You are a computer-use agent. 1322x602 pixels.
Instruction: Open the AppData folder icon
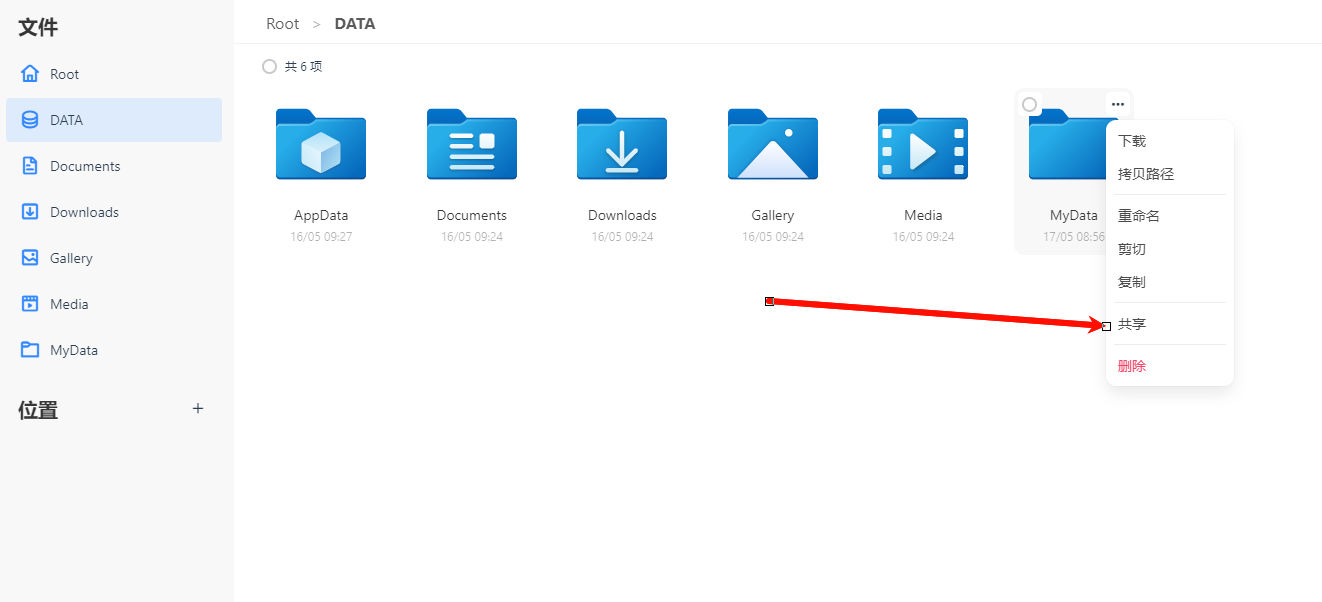coord(321,145)
